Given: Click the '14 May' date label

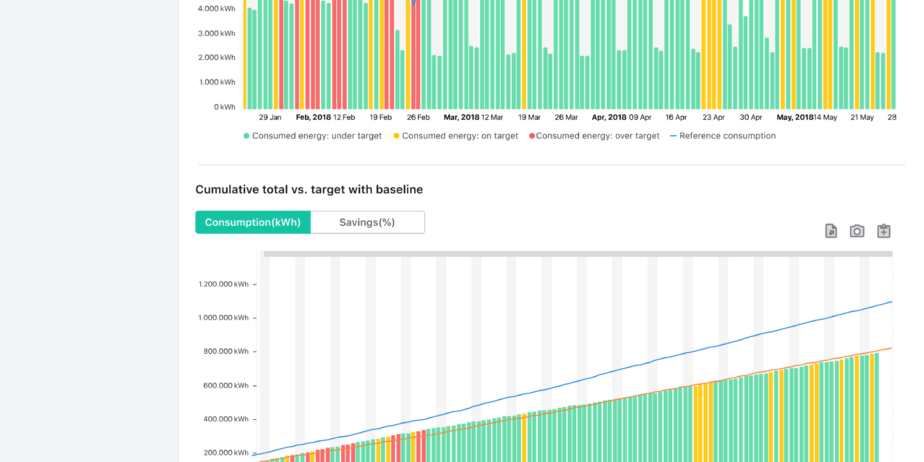Looking at the screenshot, I should click(825, 118).
